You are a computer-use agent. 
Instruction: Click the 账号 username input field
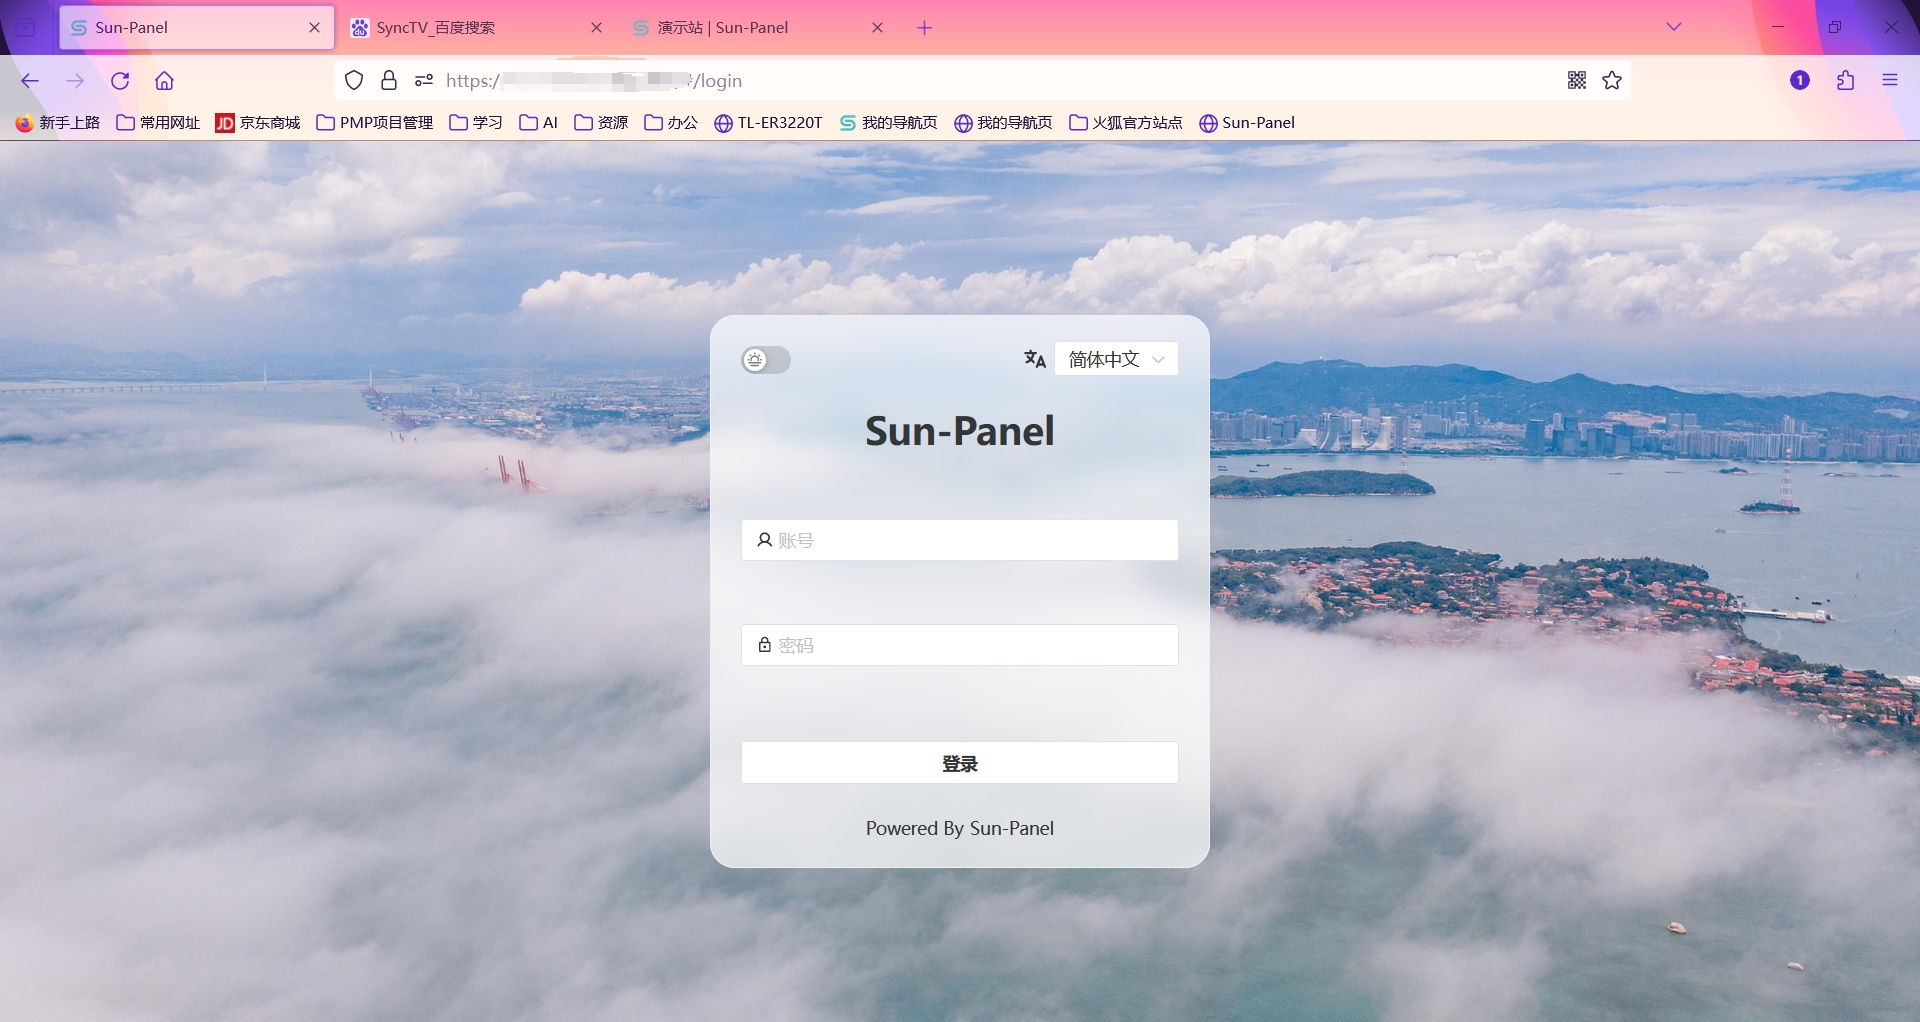click(x=960, y=540)
